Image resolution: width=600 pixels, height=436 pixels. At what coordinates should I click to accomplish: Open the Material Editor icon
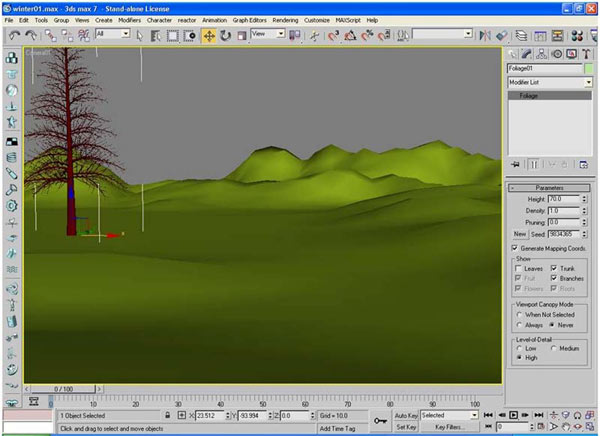577,36
